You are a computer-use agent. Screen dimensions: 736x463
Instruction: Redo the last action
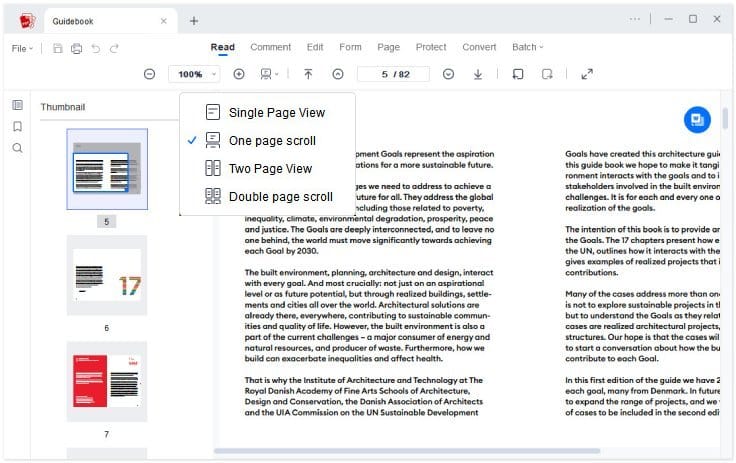[114, 48]
